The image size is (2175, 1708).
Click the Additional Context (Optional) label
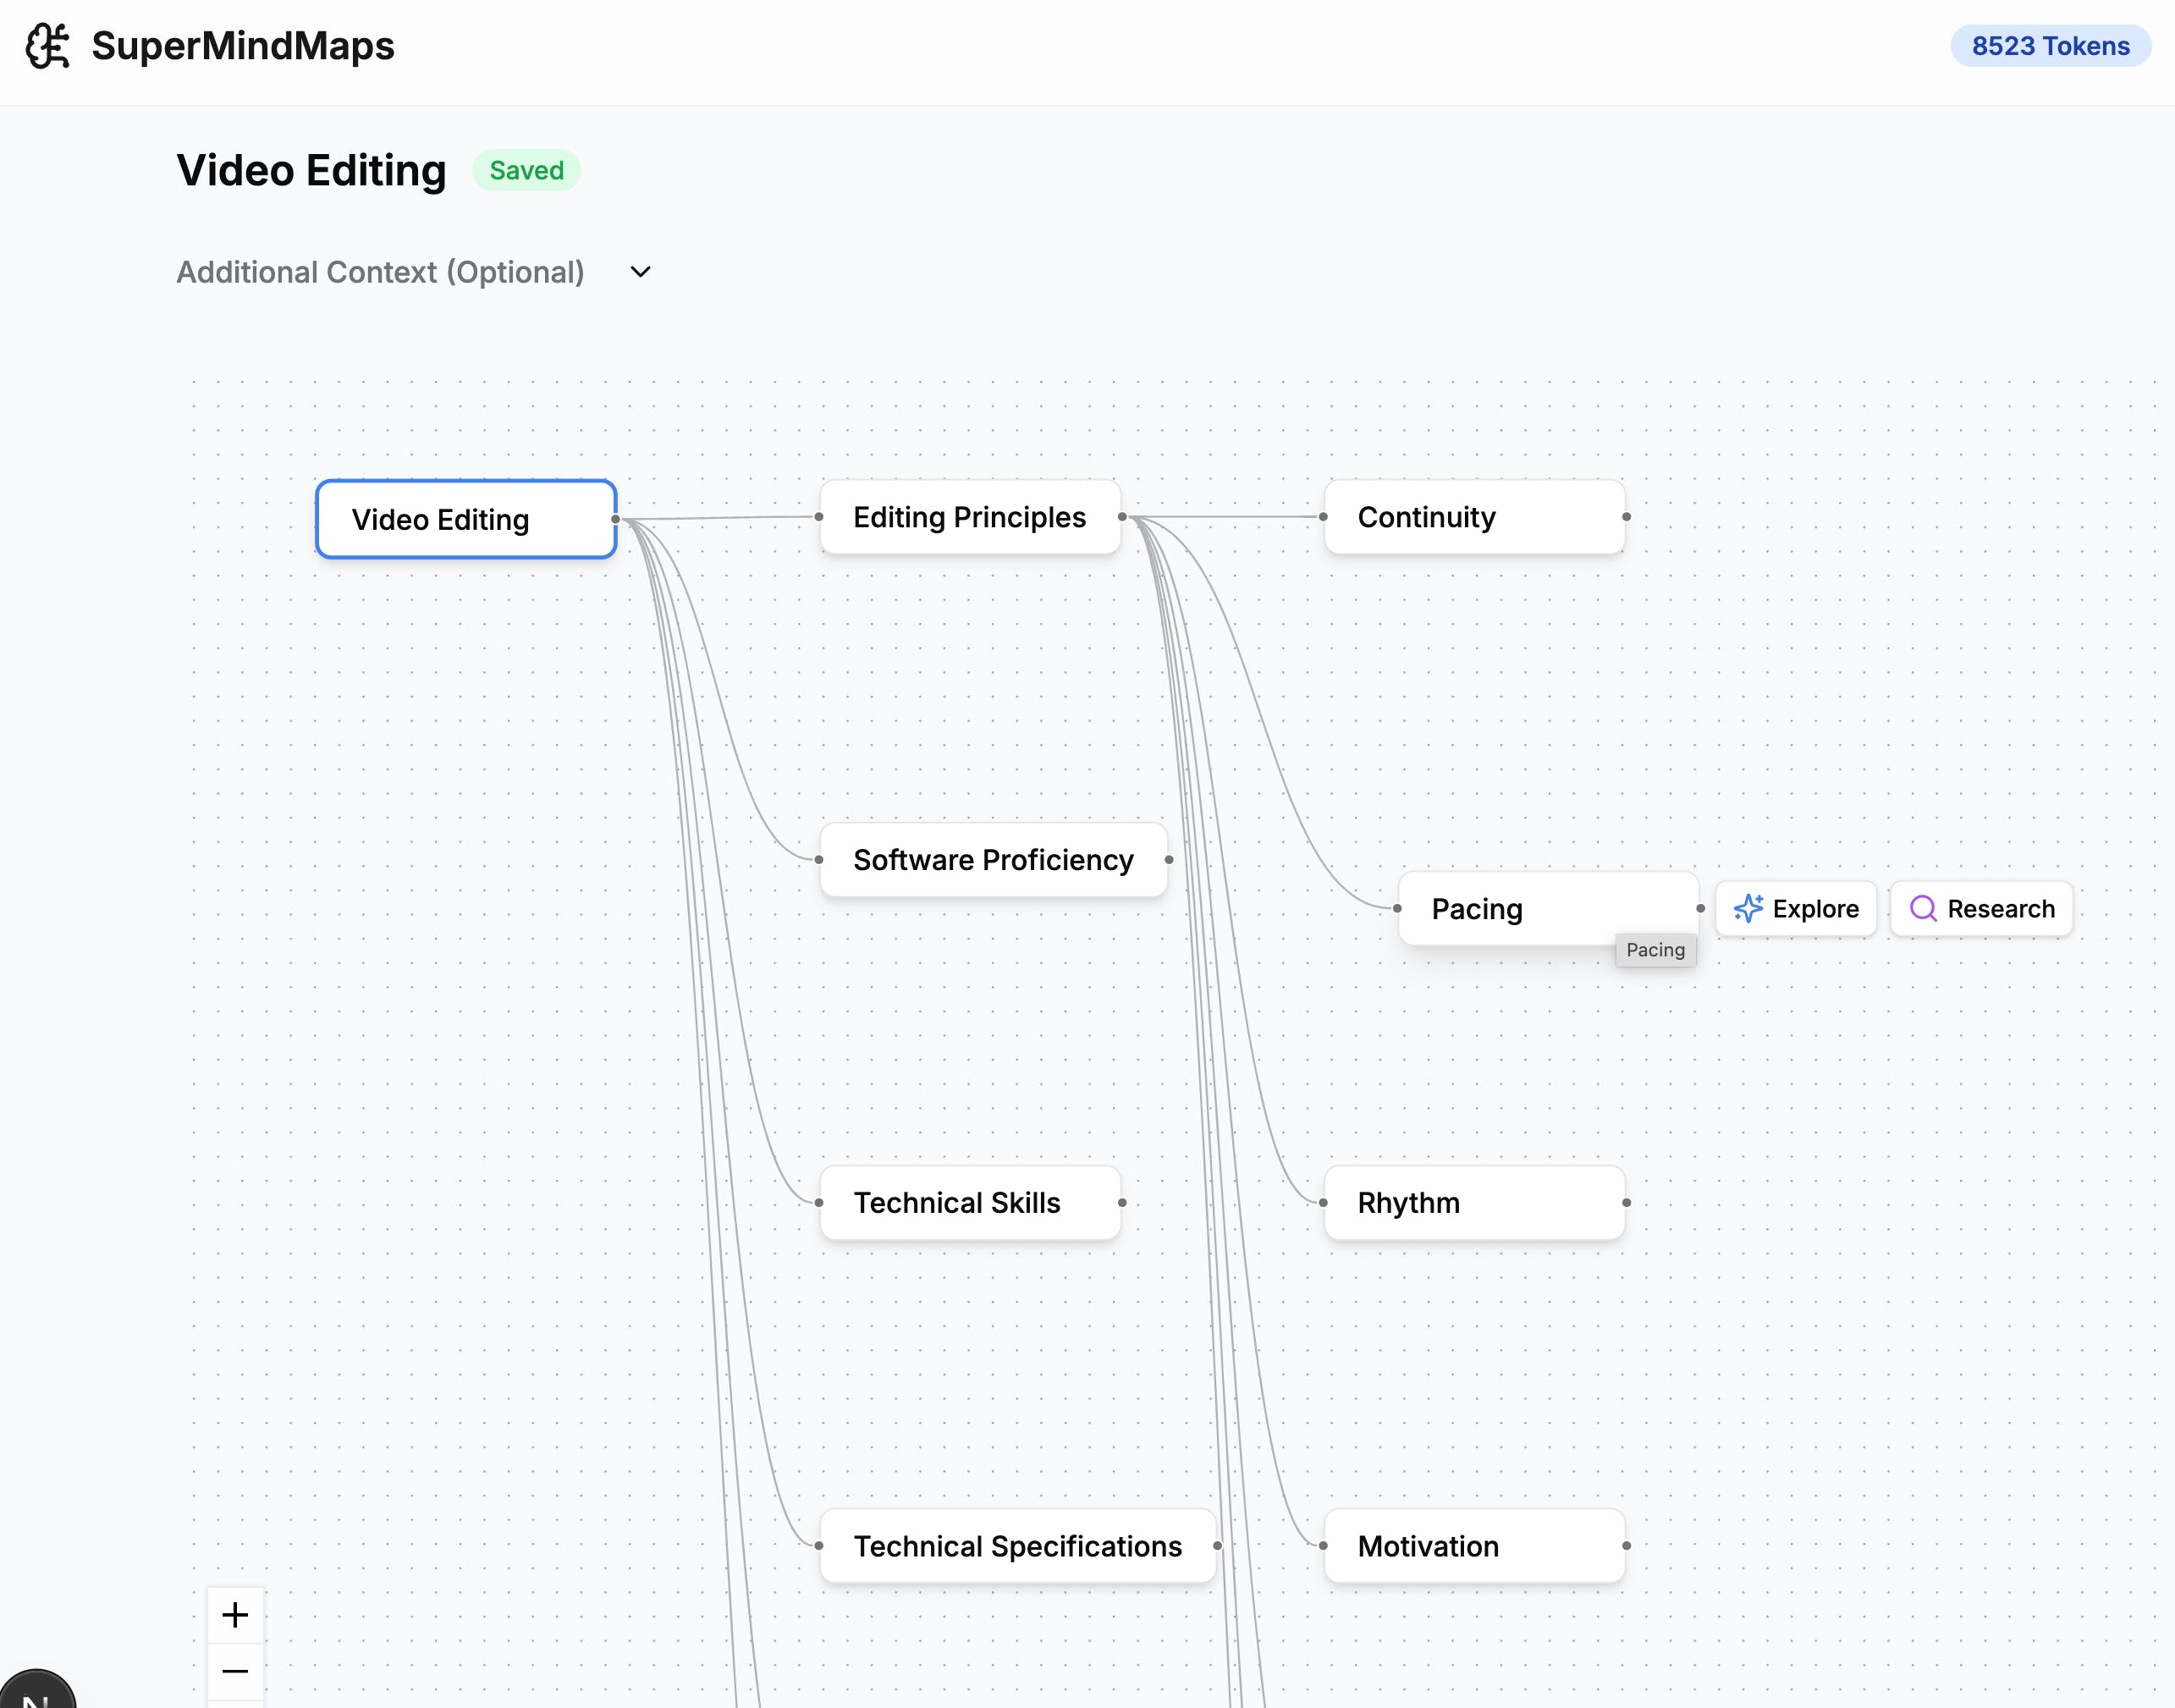pyautogui.click(x=380, y=272)
